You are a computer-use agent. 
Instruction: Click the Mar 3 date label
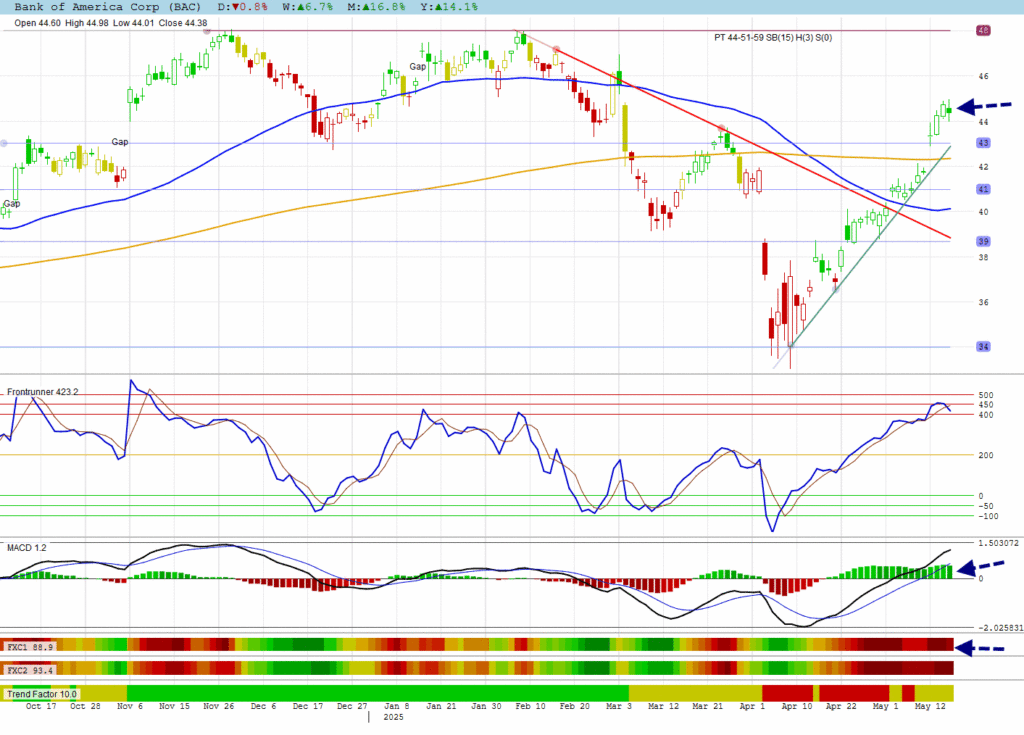click(618, 706)
